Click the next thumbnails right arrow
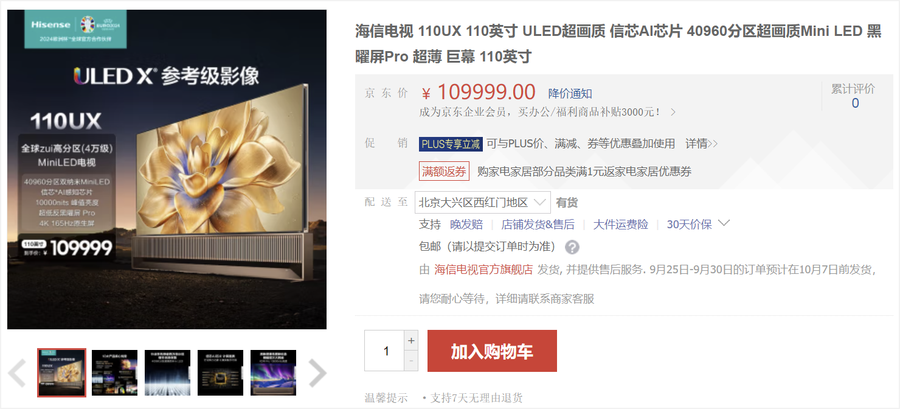The width and height of the screenshot is (900, 409). click(x=317, y=373)
